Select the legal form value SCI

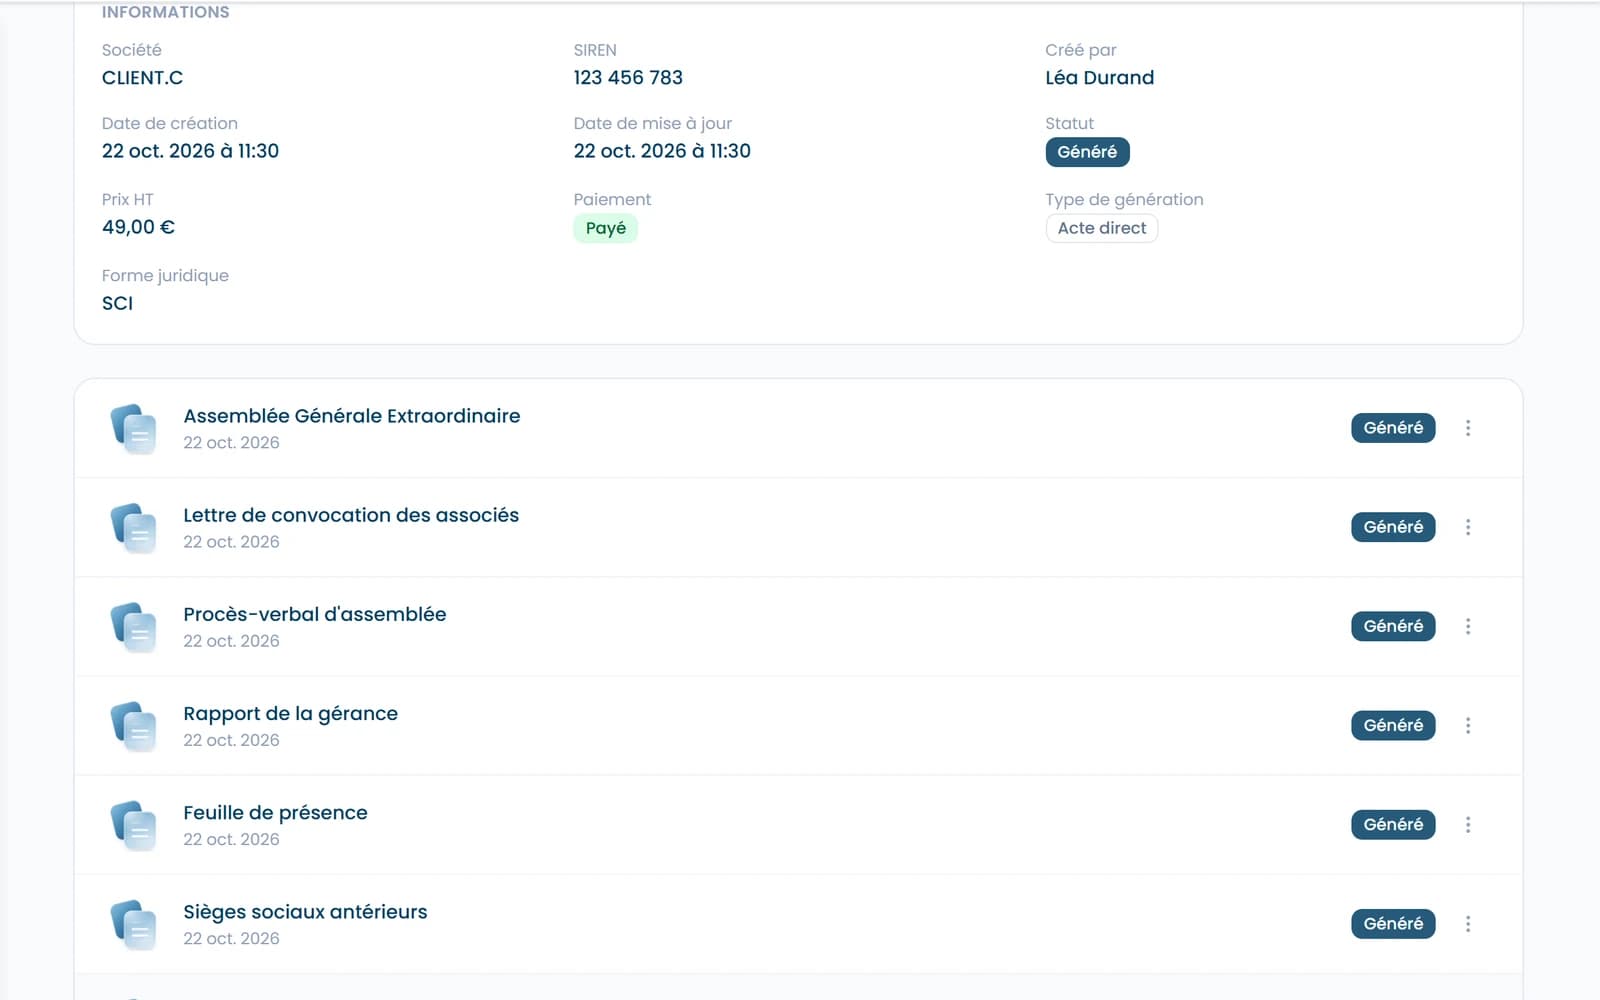117,303
